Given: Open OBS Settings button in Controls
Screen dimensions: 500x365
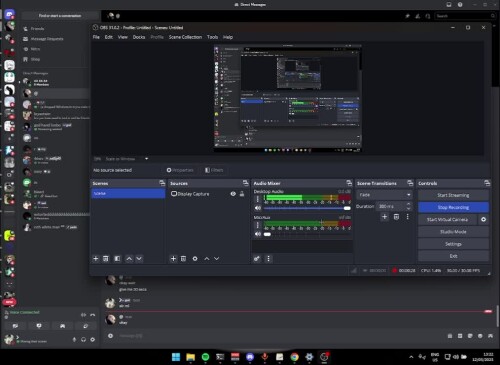Looking at the screenshot, I should point(453,244).
